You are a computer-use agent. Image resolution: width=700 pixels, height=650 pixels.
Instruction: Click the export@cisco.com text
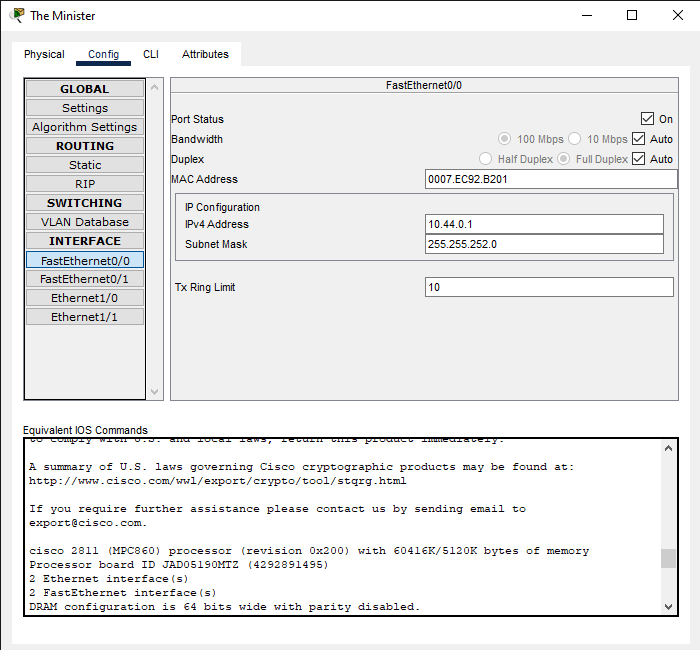coord(86,523)
